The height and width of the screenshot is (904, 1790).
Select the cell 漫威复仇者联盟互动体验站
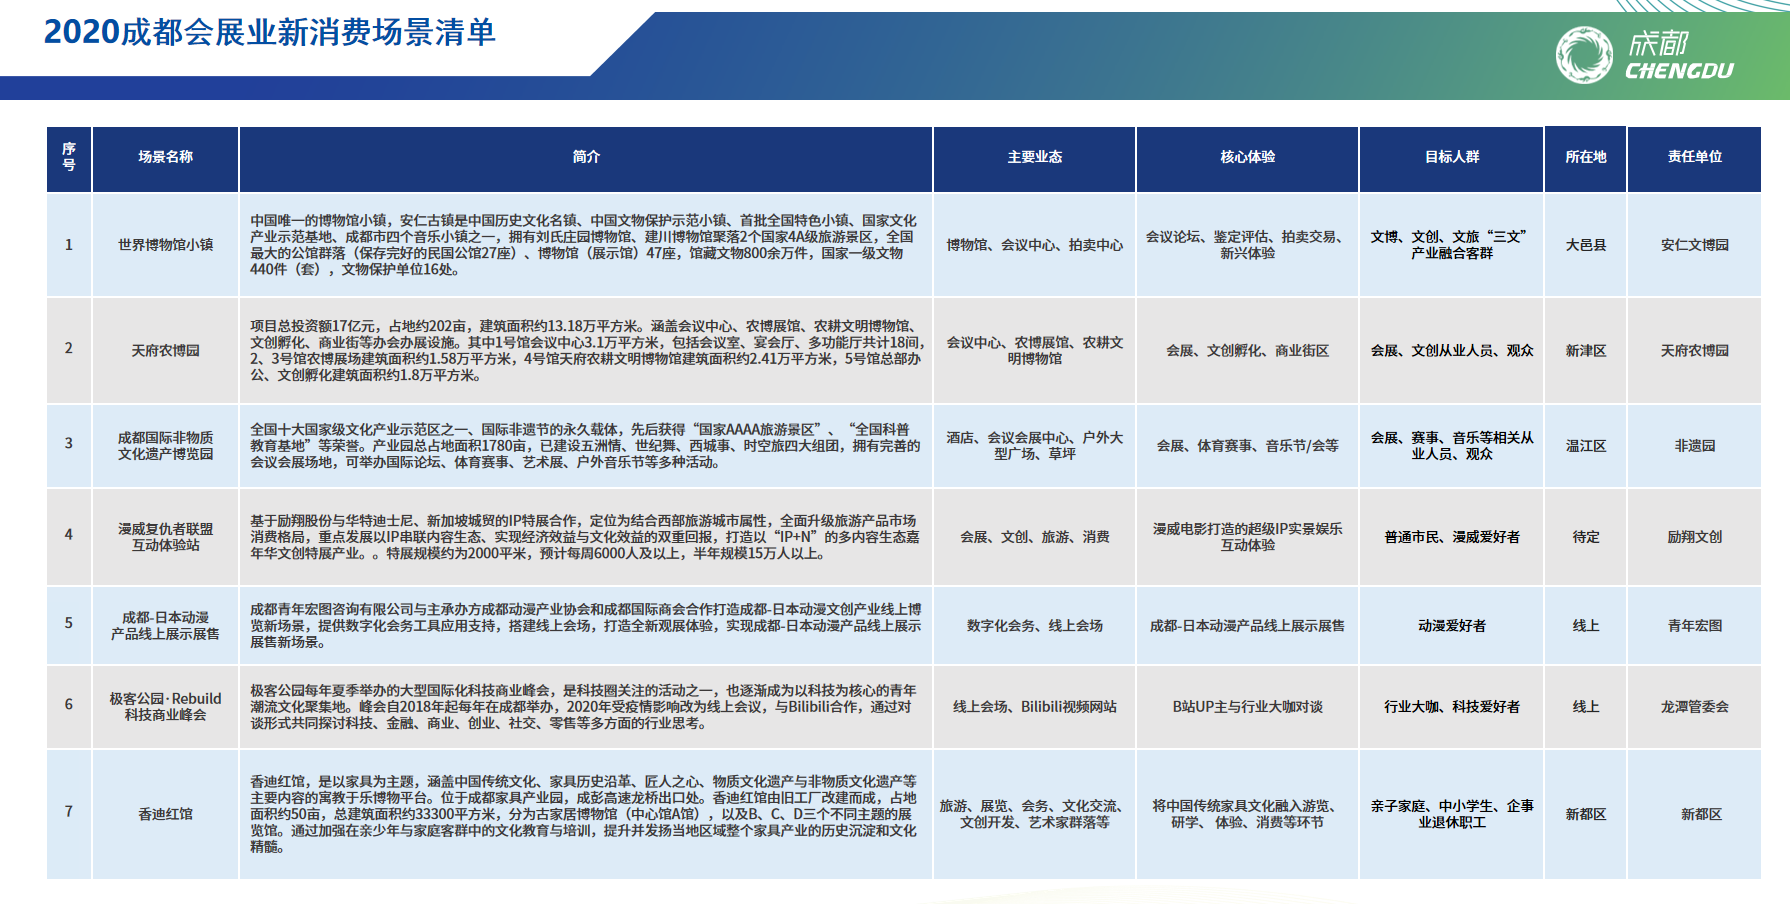(x=166, y=537)
